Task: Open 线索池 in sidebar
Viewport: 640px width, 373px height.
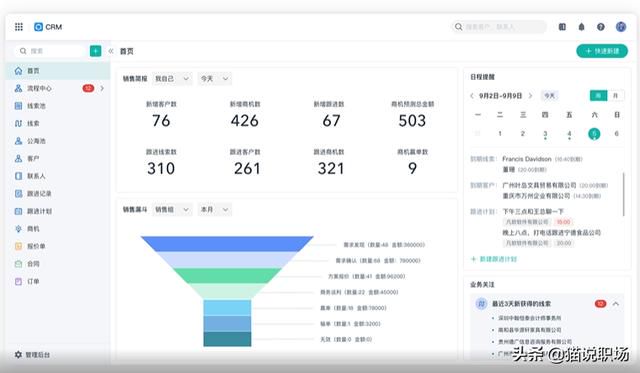Action: [x=58, y=106]
